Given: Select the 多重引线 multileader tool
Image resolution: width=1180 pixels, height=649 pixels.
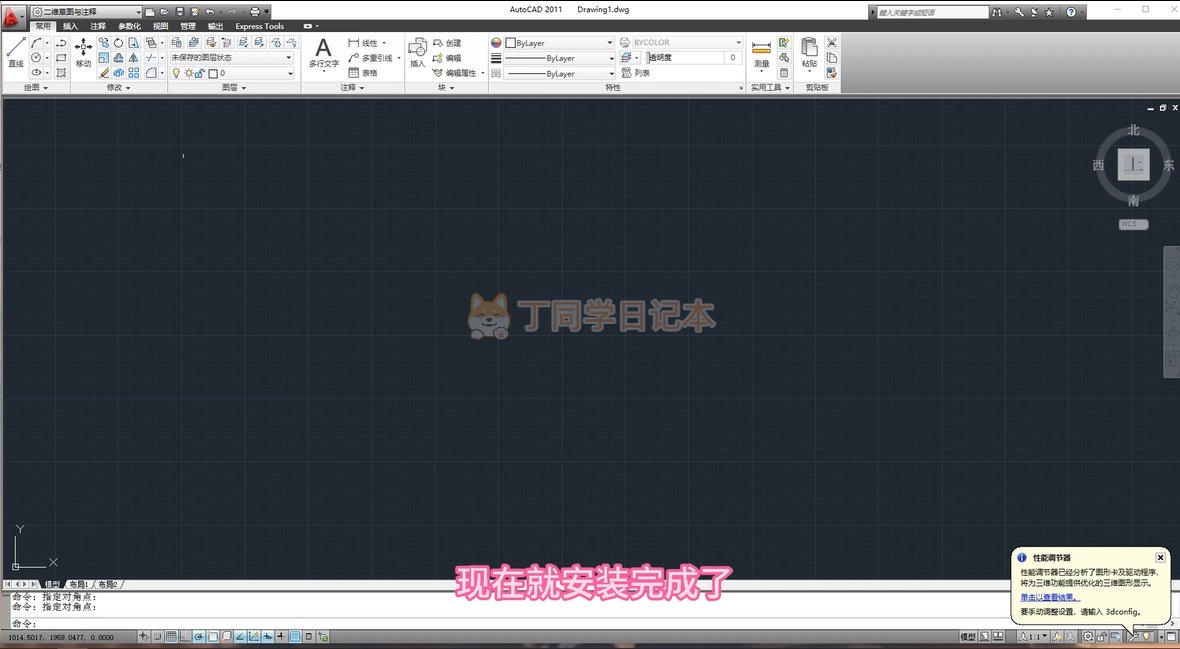Looking at the screenshot, I should pyautogui.click(x=373, y=58).
